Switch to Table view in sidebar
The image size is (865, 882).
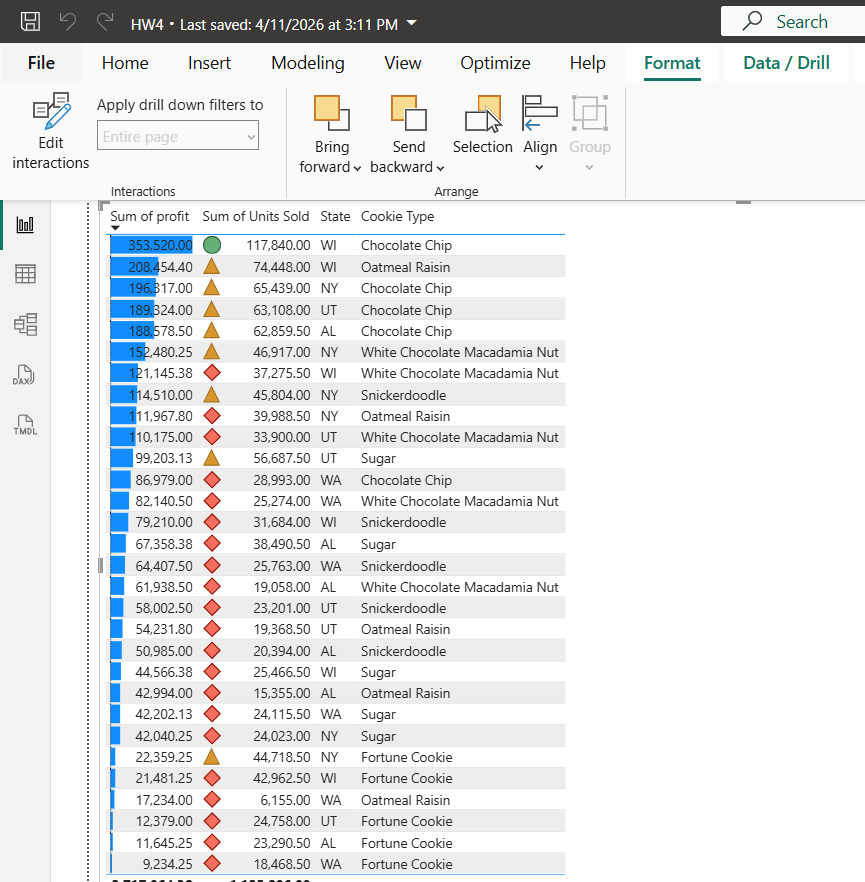(x=25, y=274)
